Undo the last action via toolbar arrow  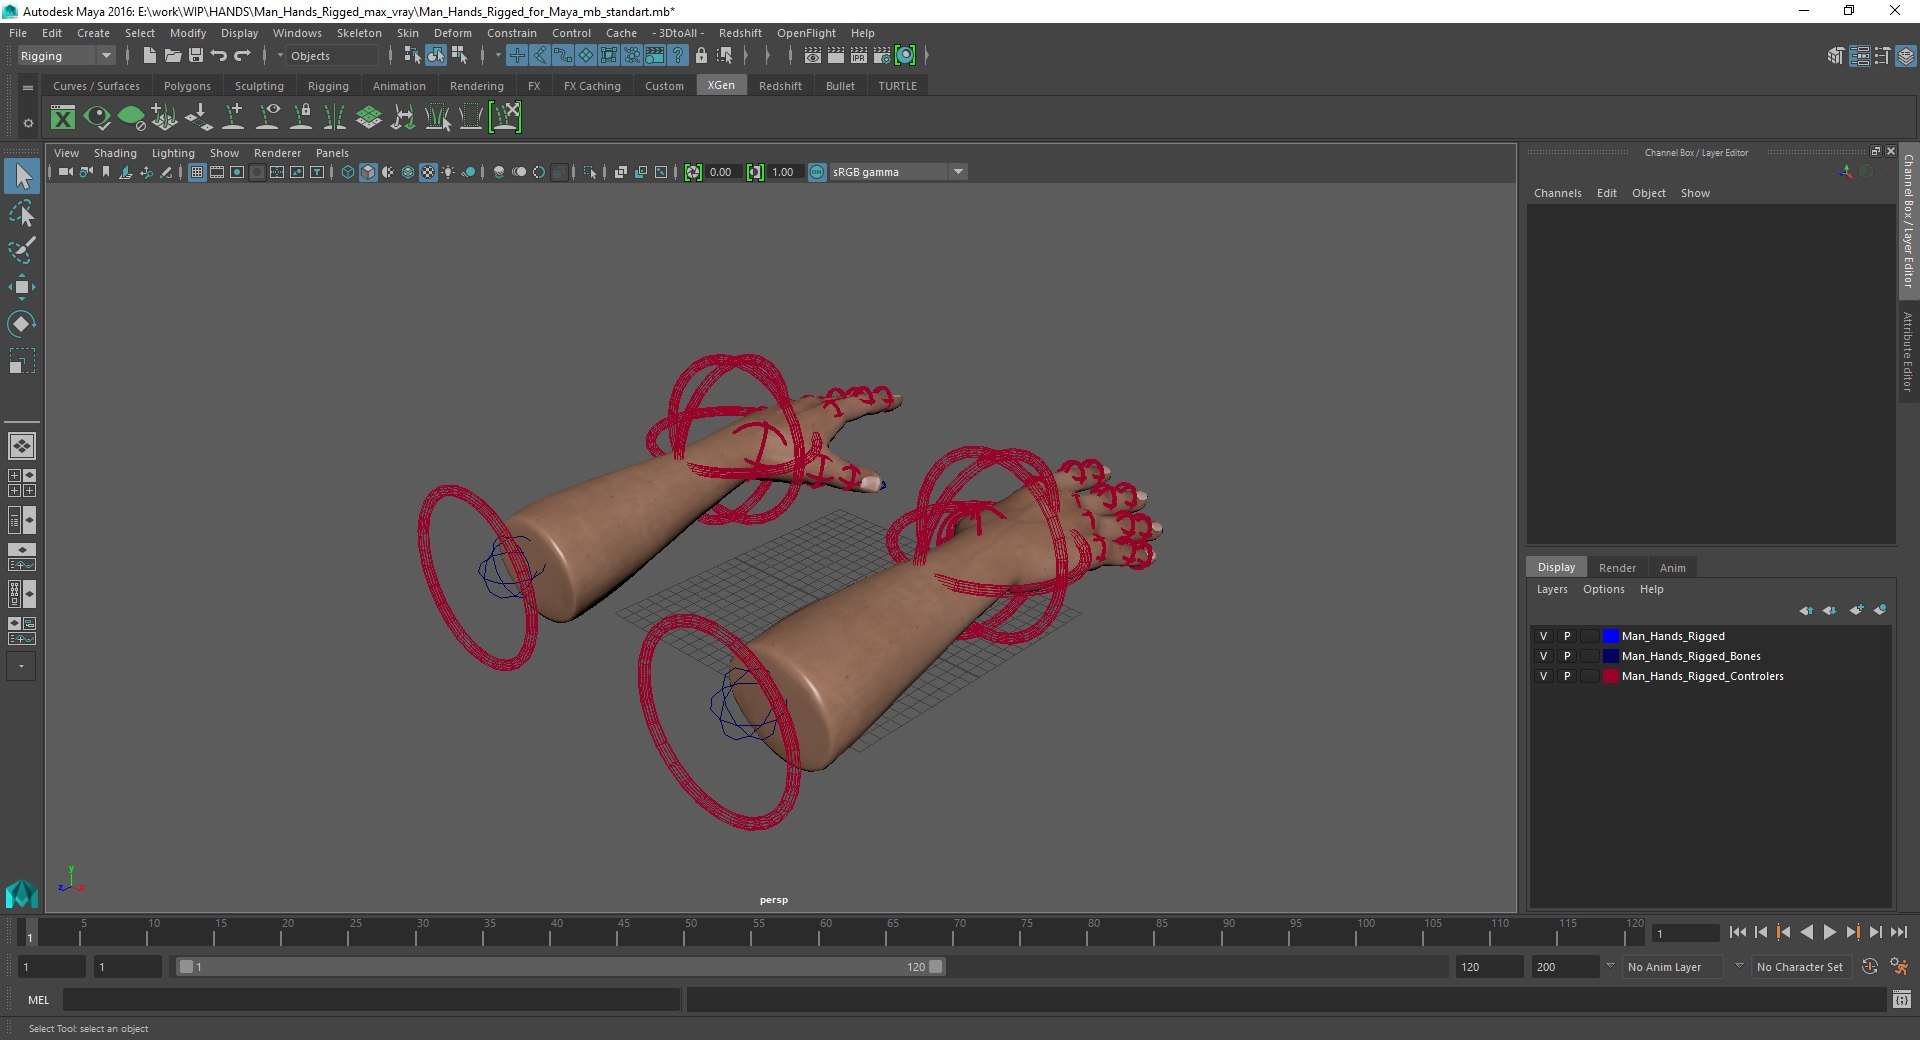219,56
